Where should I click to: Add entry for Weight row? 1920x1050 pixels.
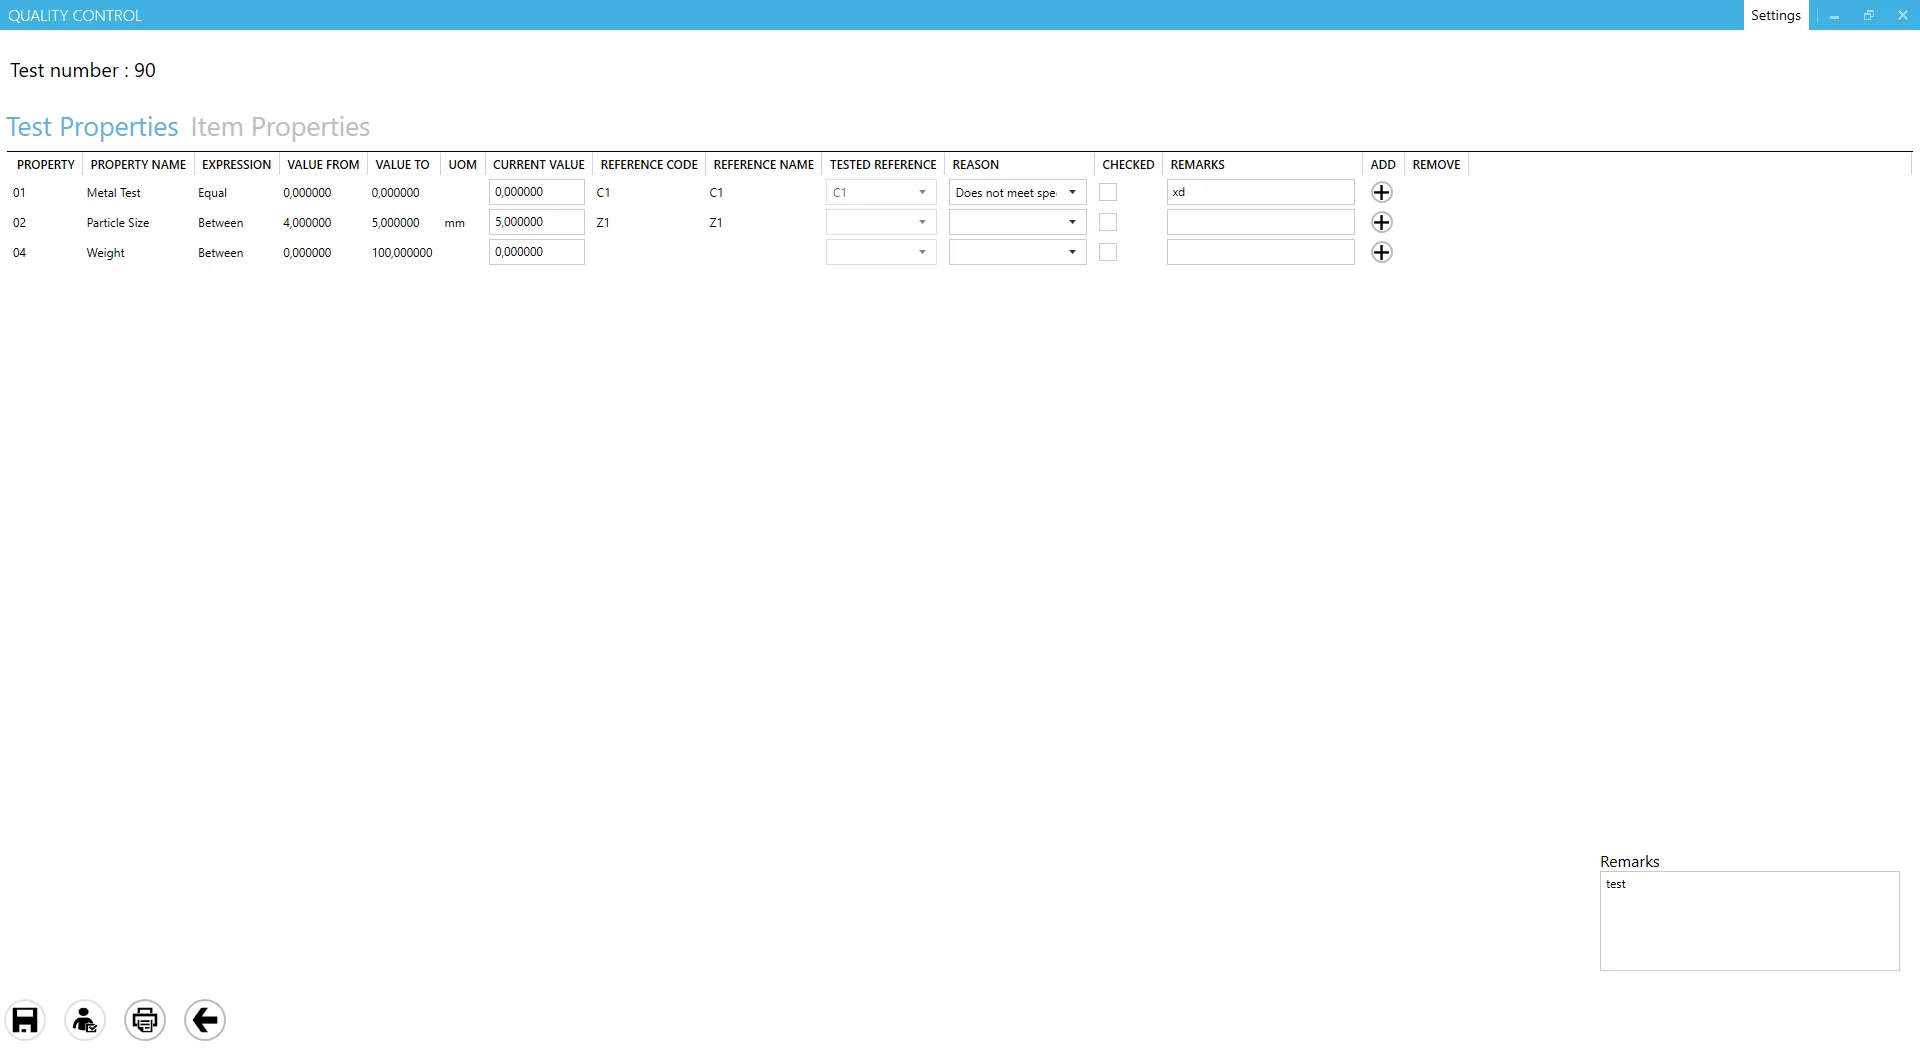click(x=1381, y=252)
